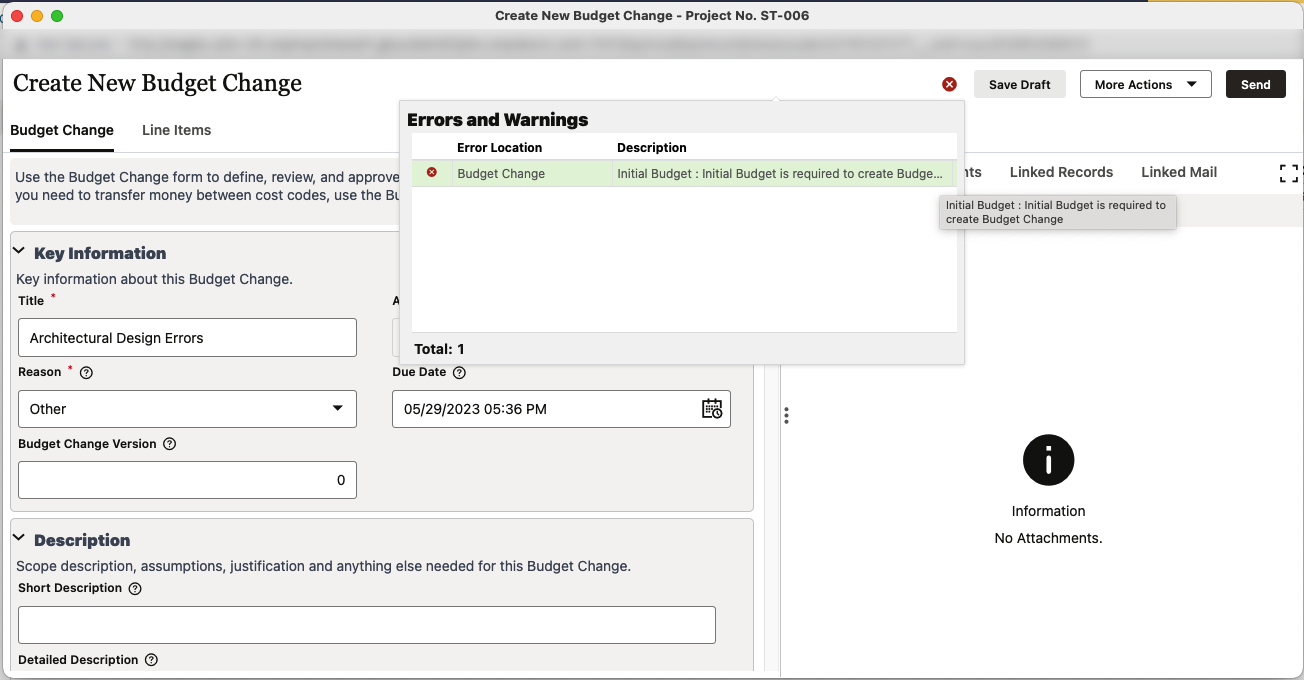Click the red error indicator near Save Draft
Viewport: 1304px width, 680px height.
(948, 84)
